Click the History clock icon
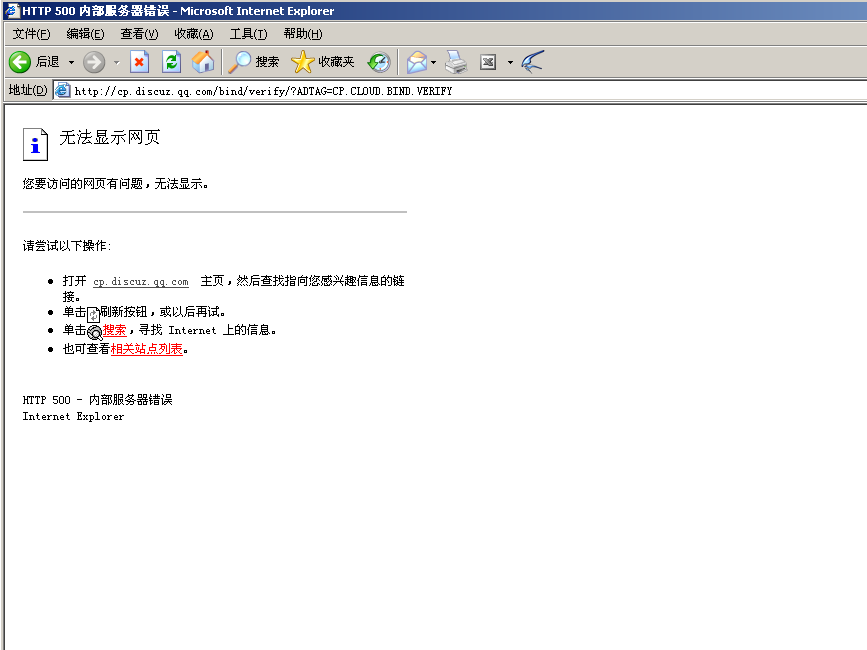This screenshot has width=867, height=650. pos(379,62)
